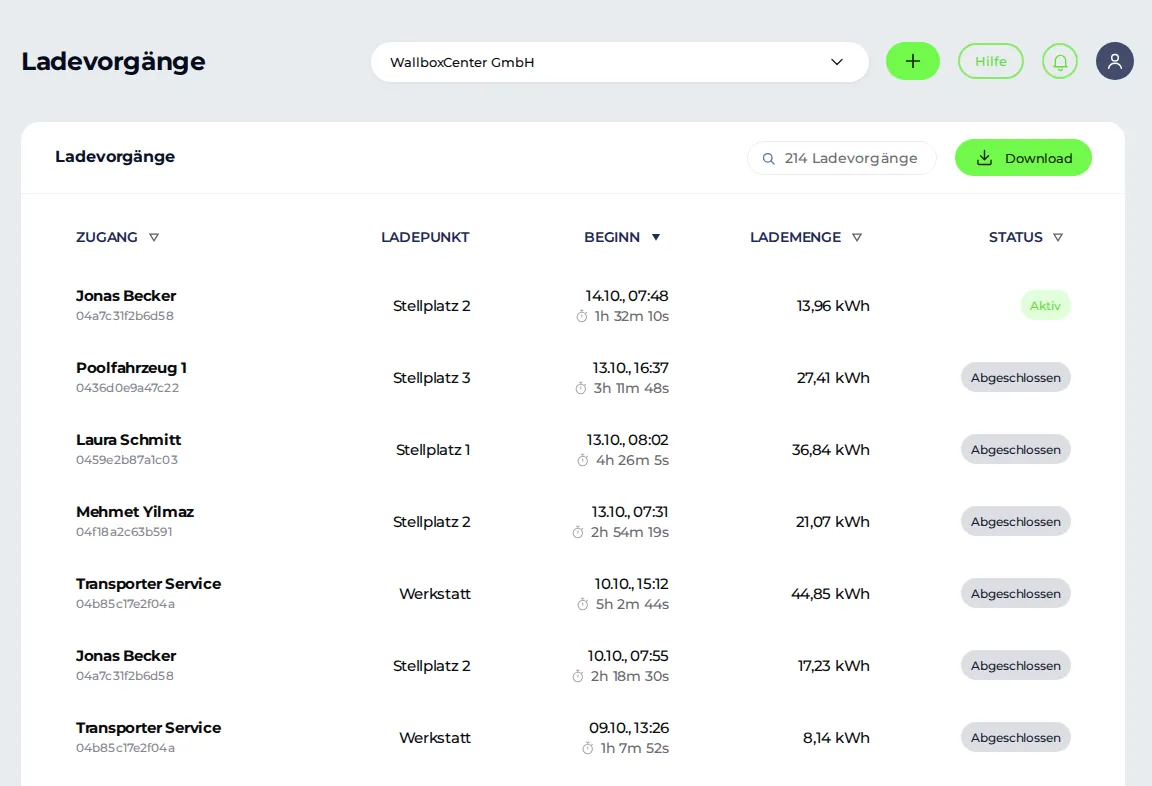1152x786 pixels.
Task: Select Jonas Becker in the 10.10. row
Action: click(126, 656)
